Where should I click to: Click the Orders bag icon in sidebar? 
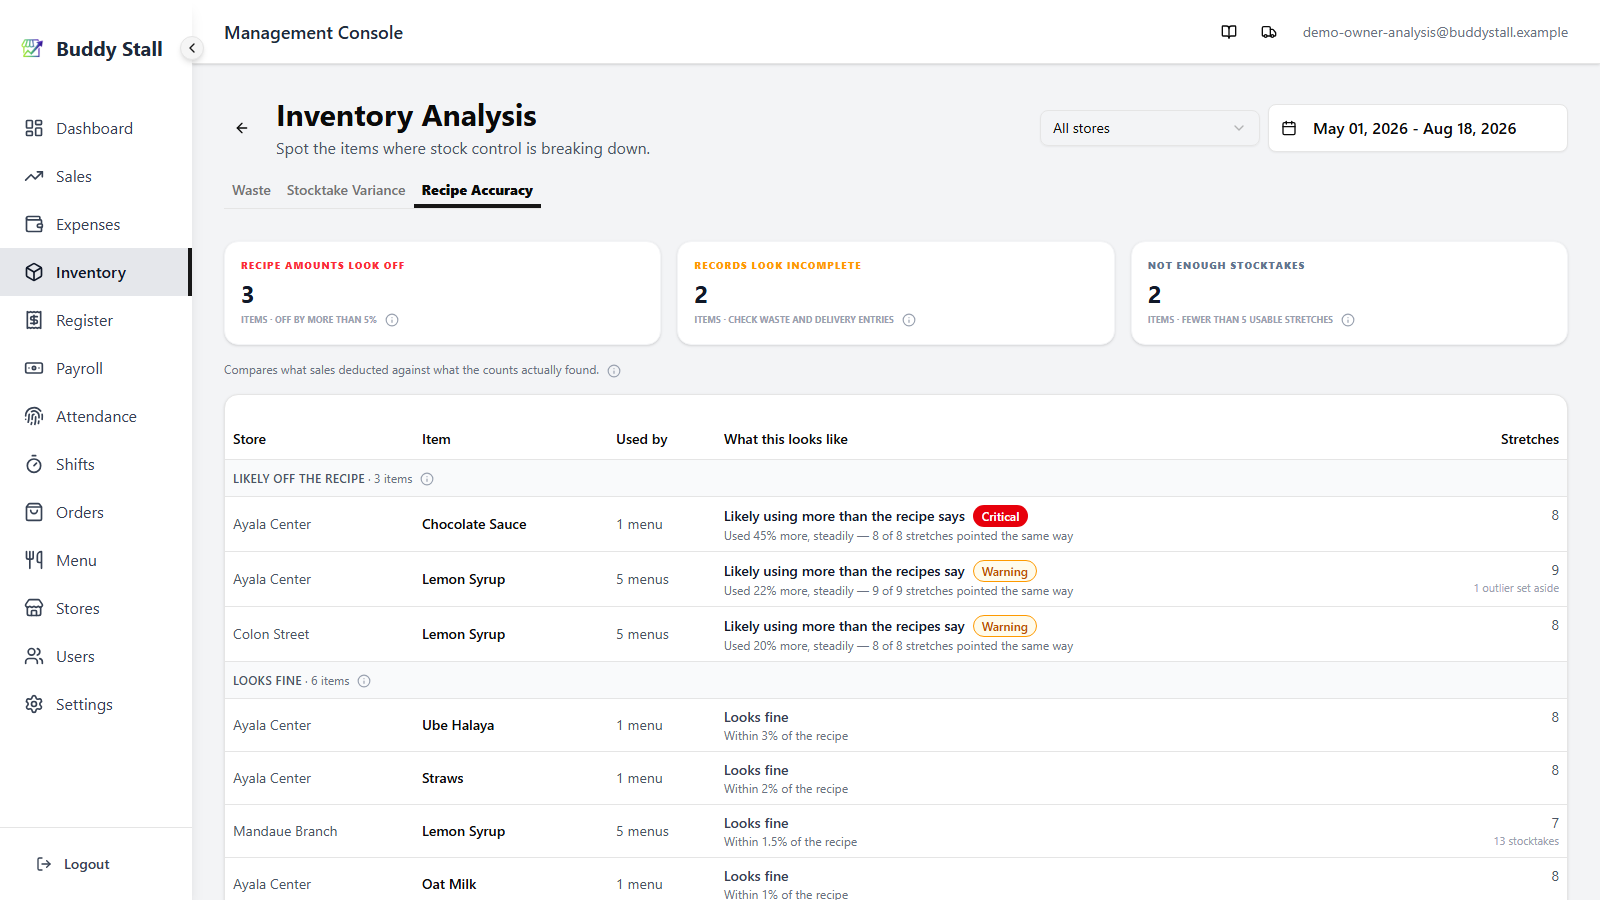click(x=34, y=512)
